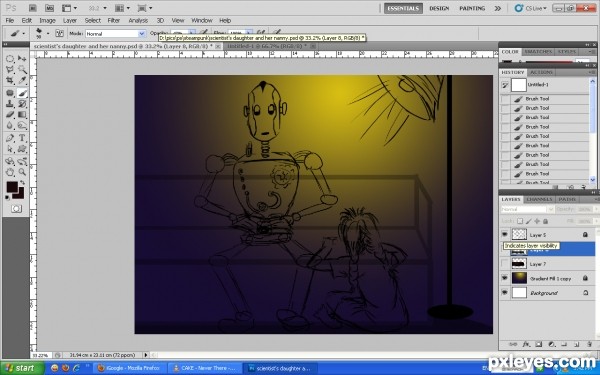Delete the selected layer using the trash icon
600x375 pixels.
pyautogui.click(x=589, y=344)
